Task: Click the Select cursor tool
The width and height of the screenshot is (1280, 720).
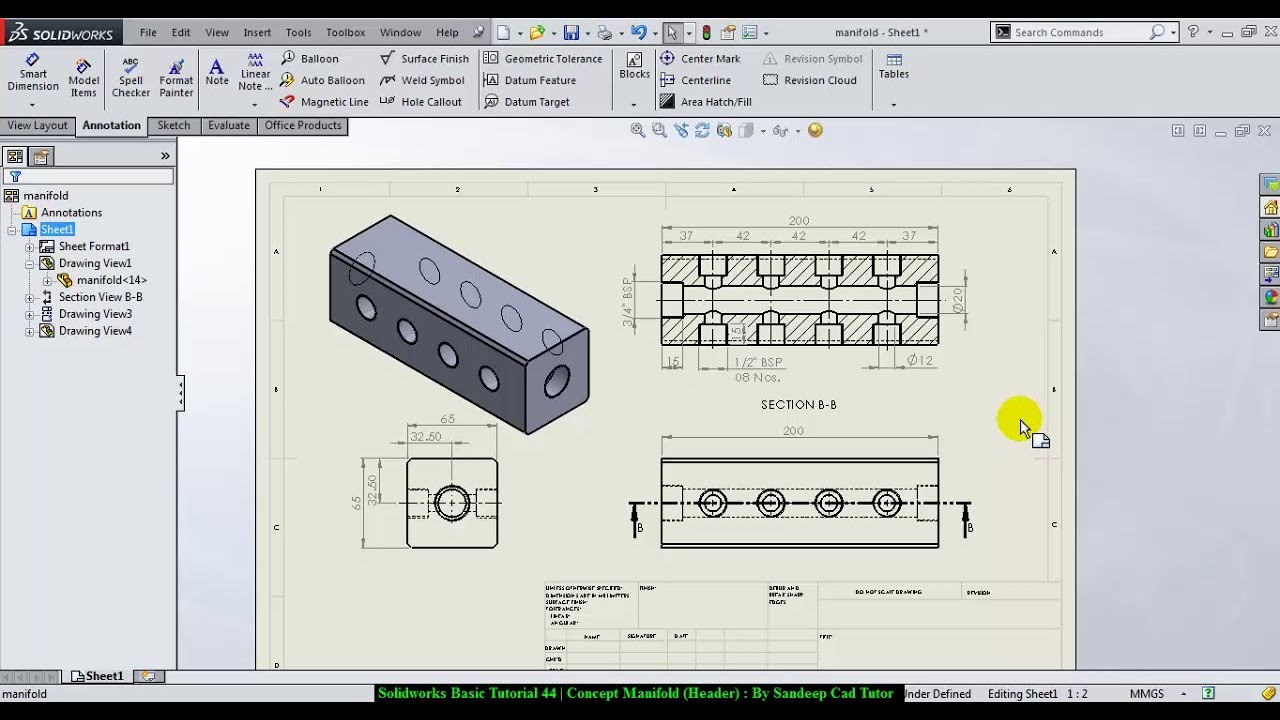Action: (x=672, y=33)
